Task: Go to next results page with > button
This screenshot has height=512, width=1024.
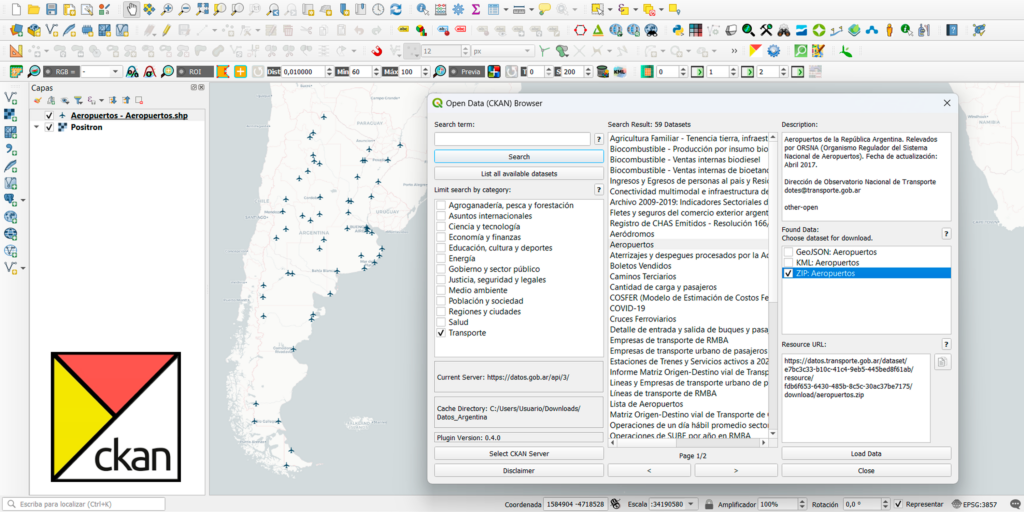Action: (x=736, y=470)
